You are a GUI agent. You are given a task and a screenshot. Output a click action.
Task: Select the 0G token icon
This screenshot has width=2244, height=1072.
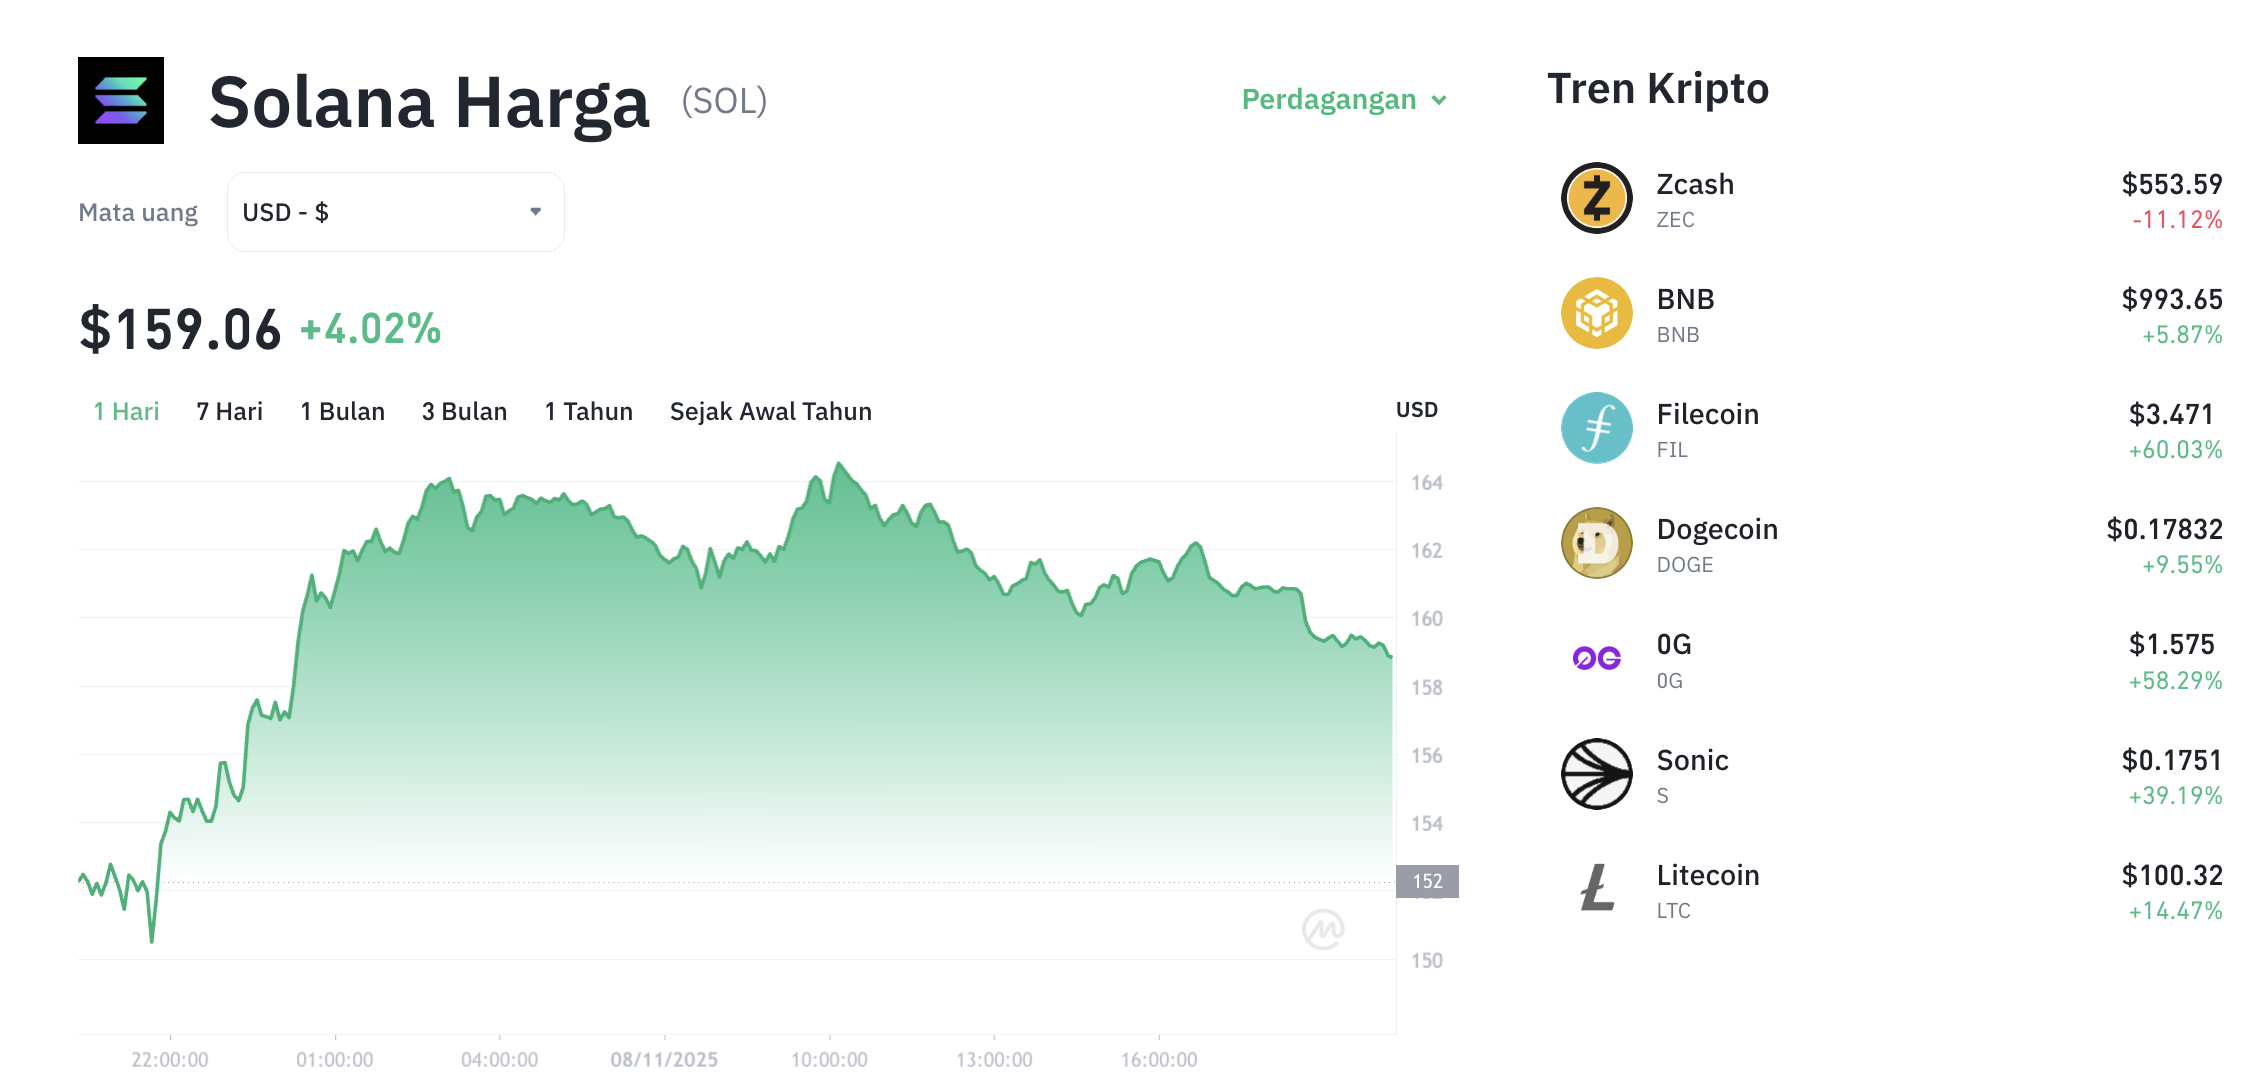point(1595,658)
